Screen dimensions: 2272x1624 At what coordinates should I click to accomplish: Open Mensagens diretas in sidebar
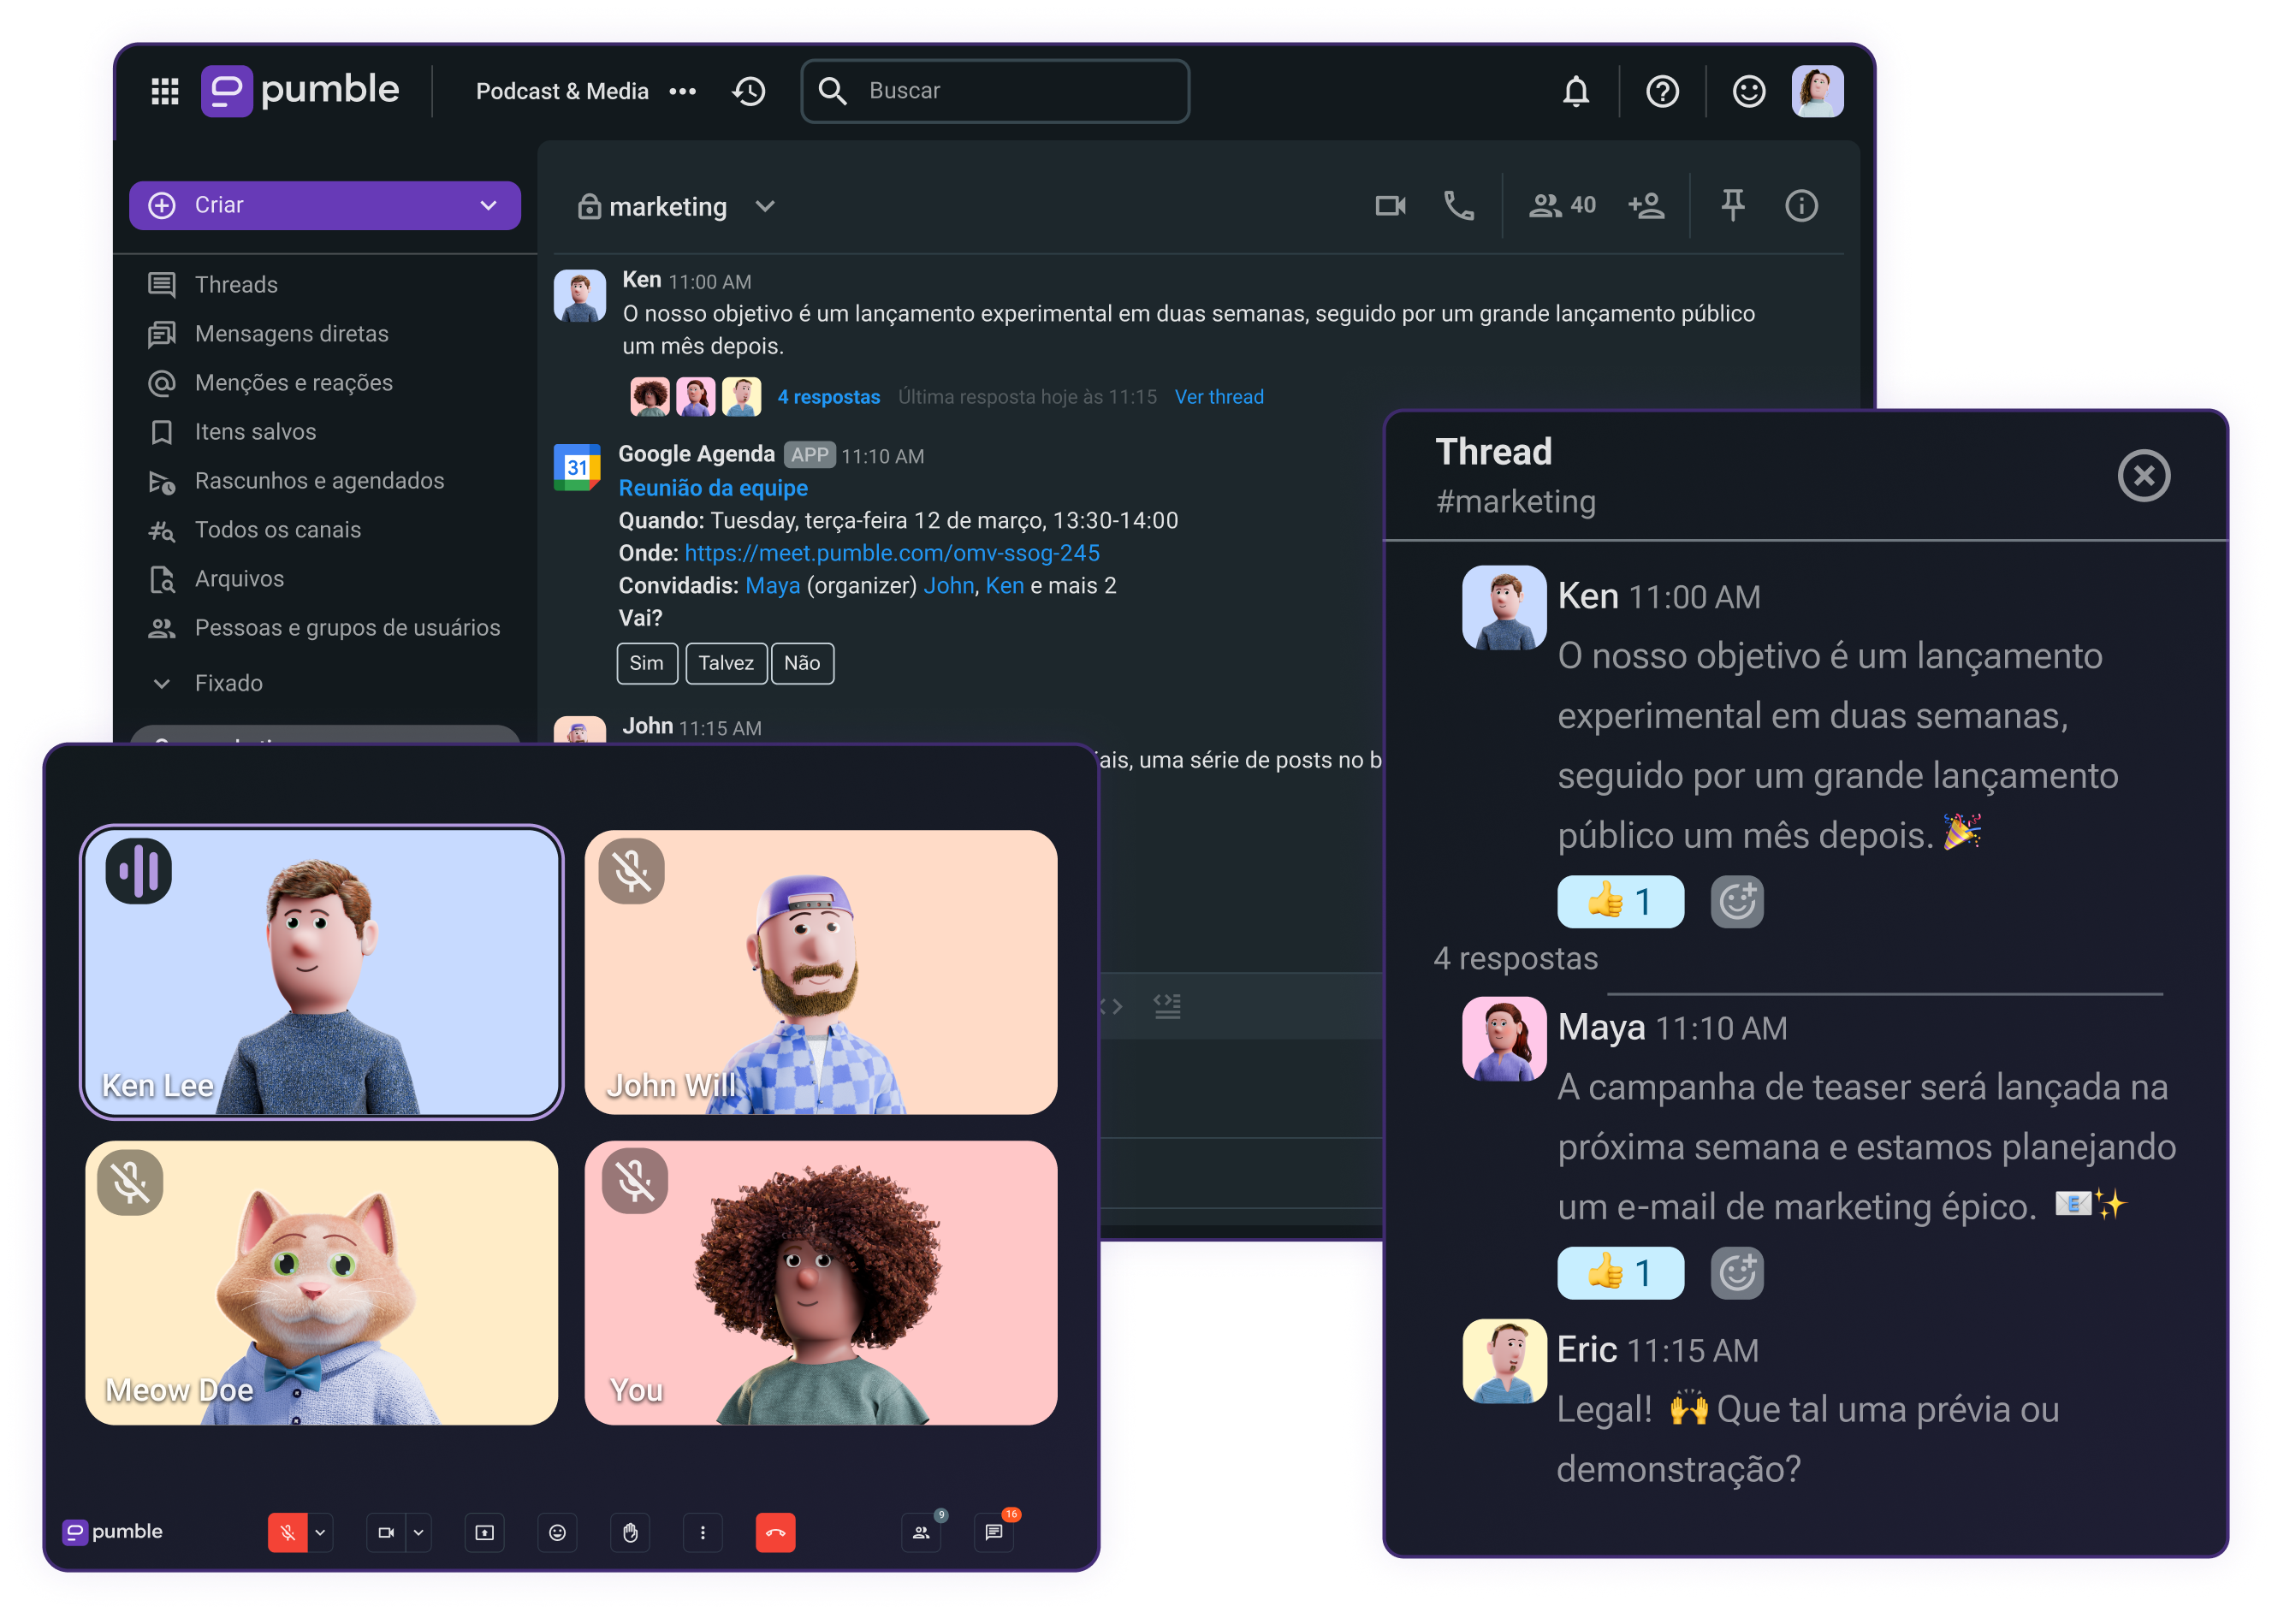(x=291, y=334)
